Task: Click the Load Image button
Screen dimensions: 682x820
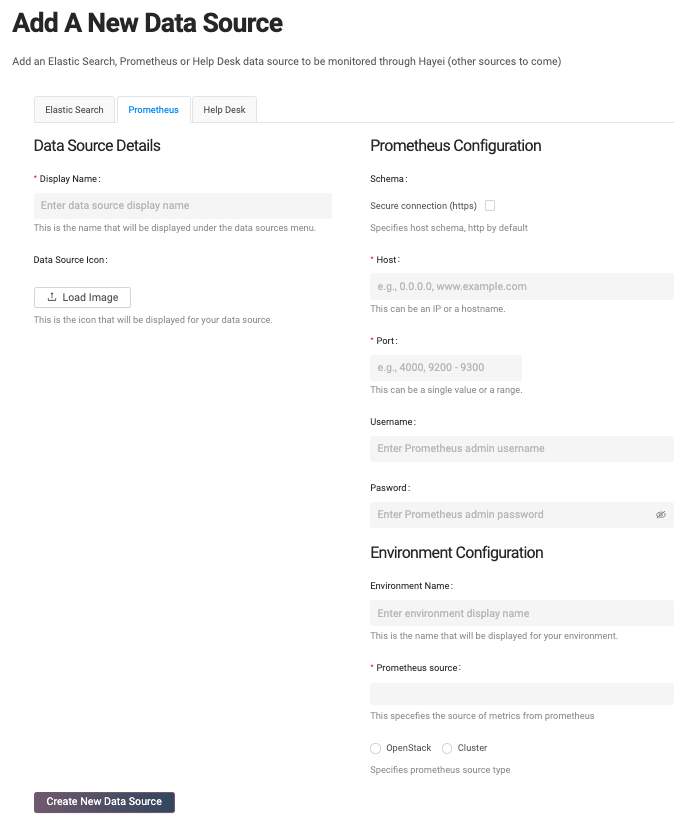Action: click(x=83, y=297)
